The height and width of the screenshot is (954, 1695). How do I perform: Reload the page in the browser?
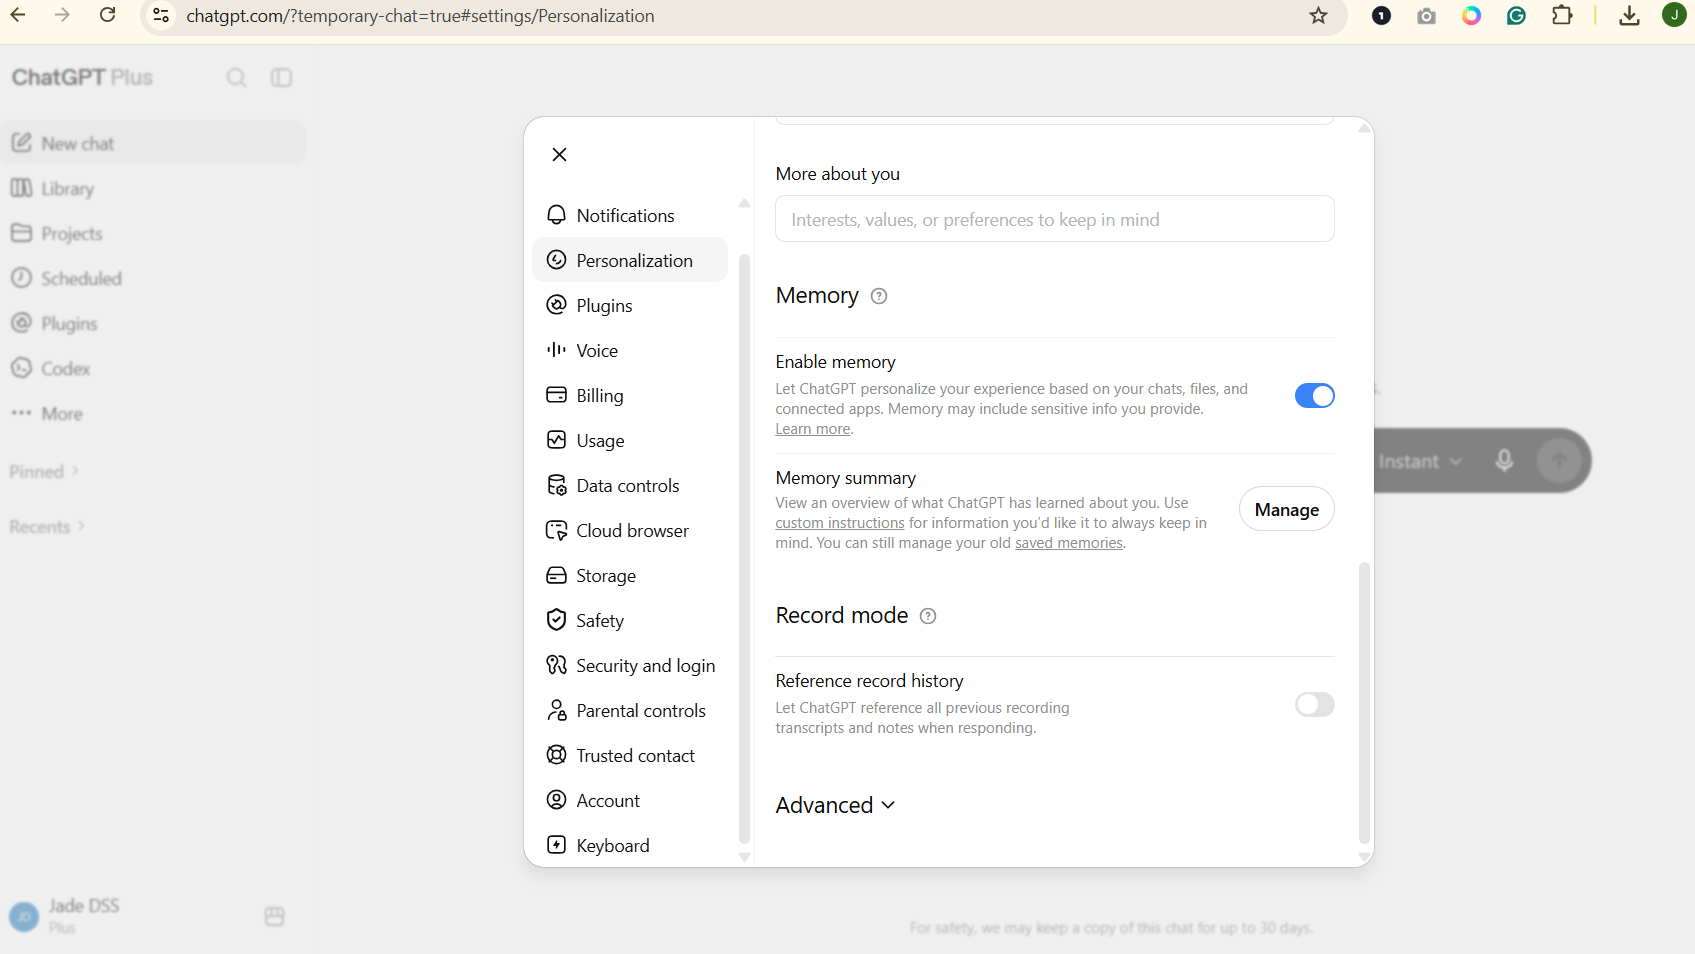point(108,15)
